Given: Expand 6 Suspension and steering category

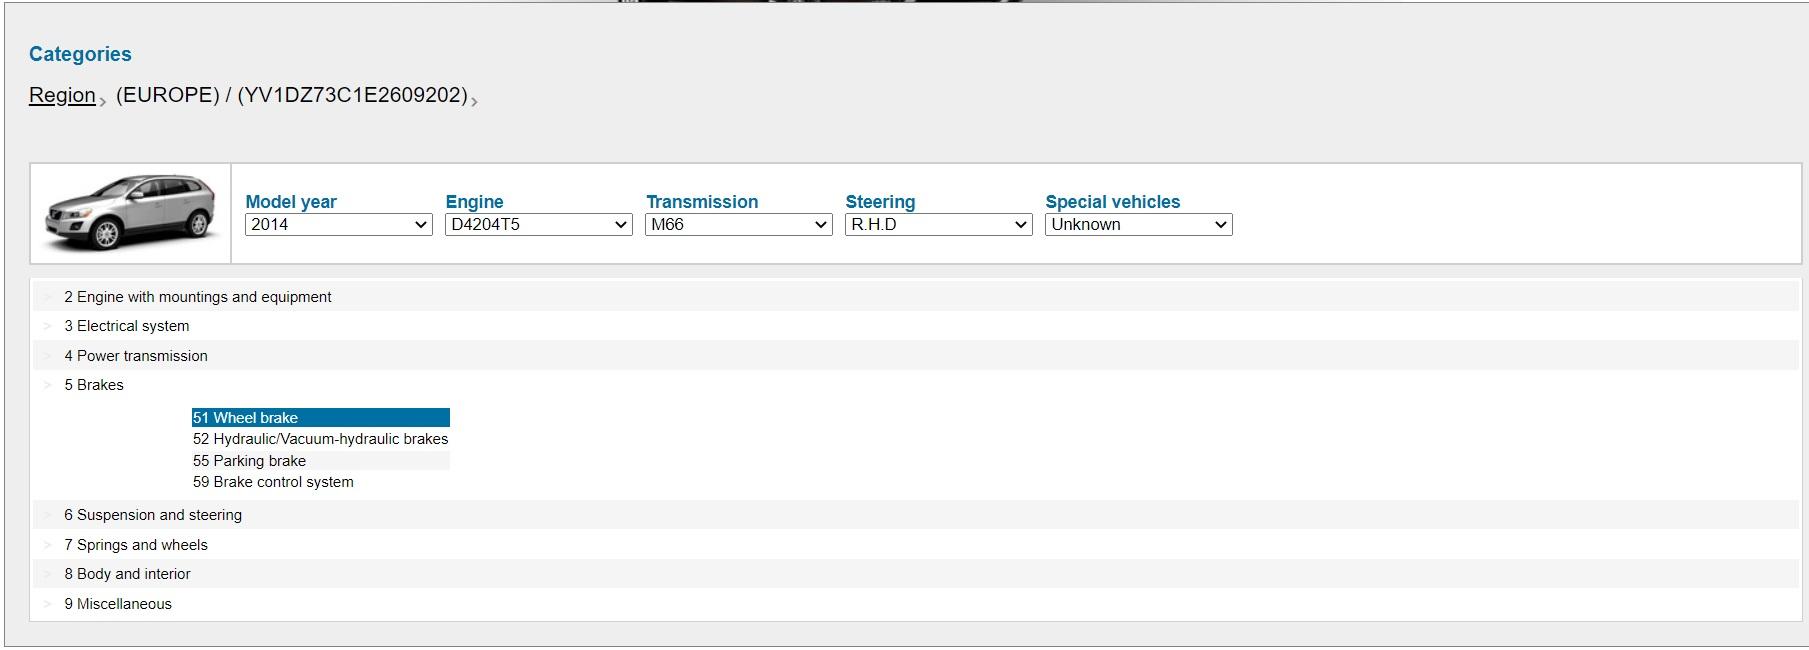Looking at the screenshot, I should pos(153,515).
